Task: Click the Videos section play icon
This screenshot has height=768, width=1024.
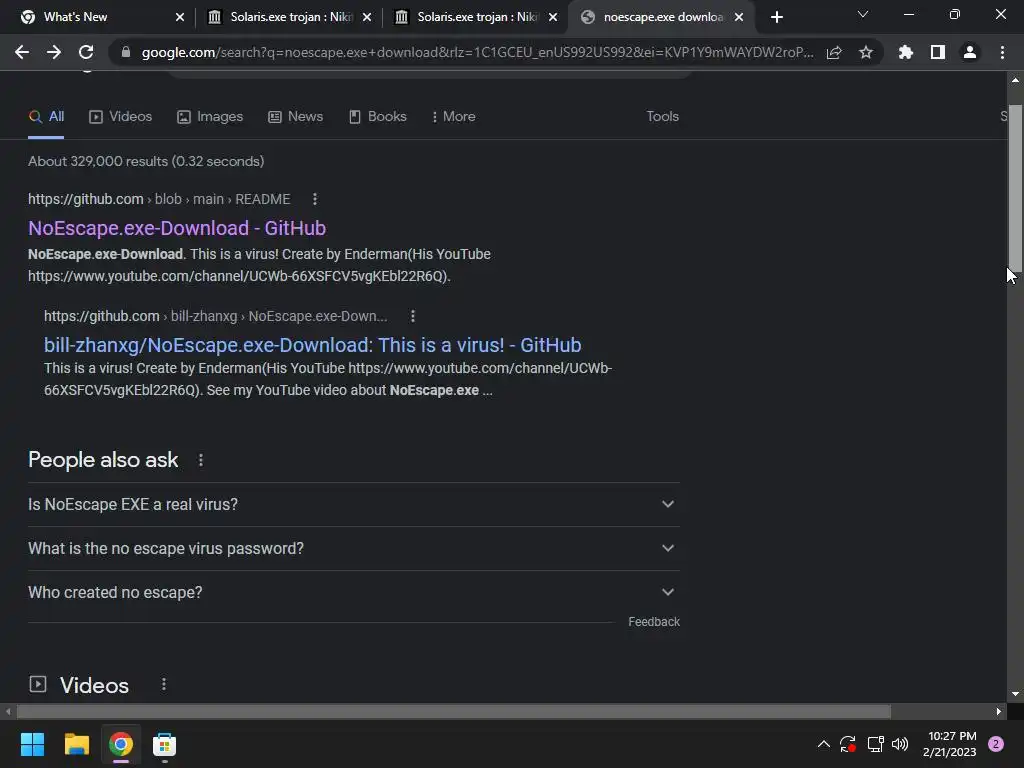Action: coord(38,684)
